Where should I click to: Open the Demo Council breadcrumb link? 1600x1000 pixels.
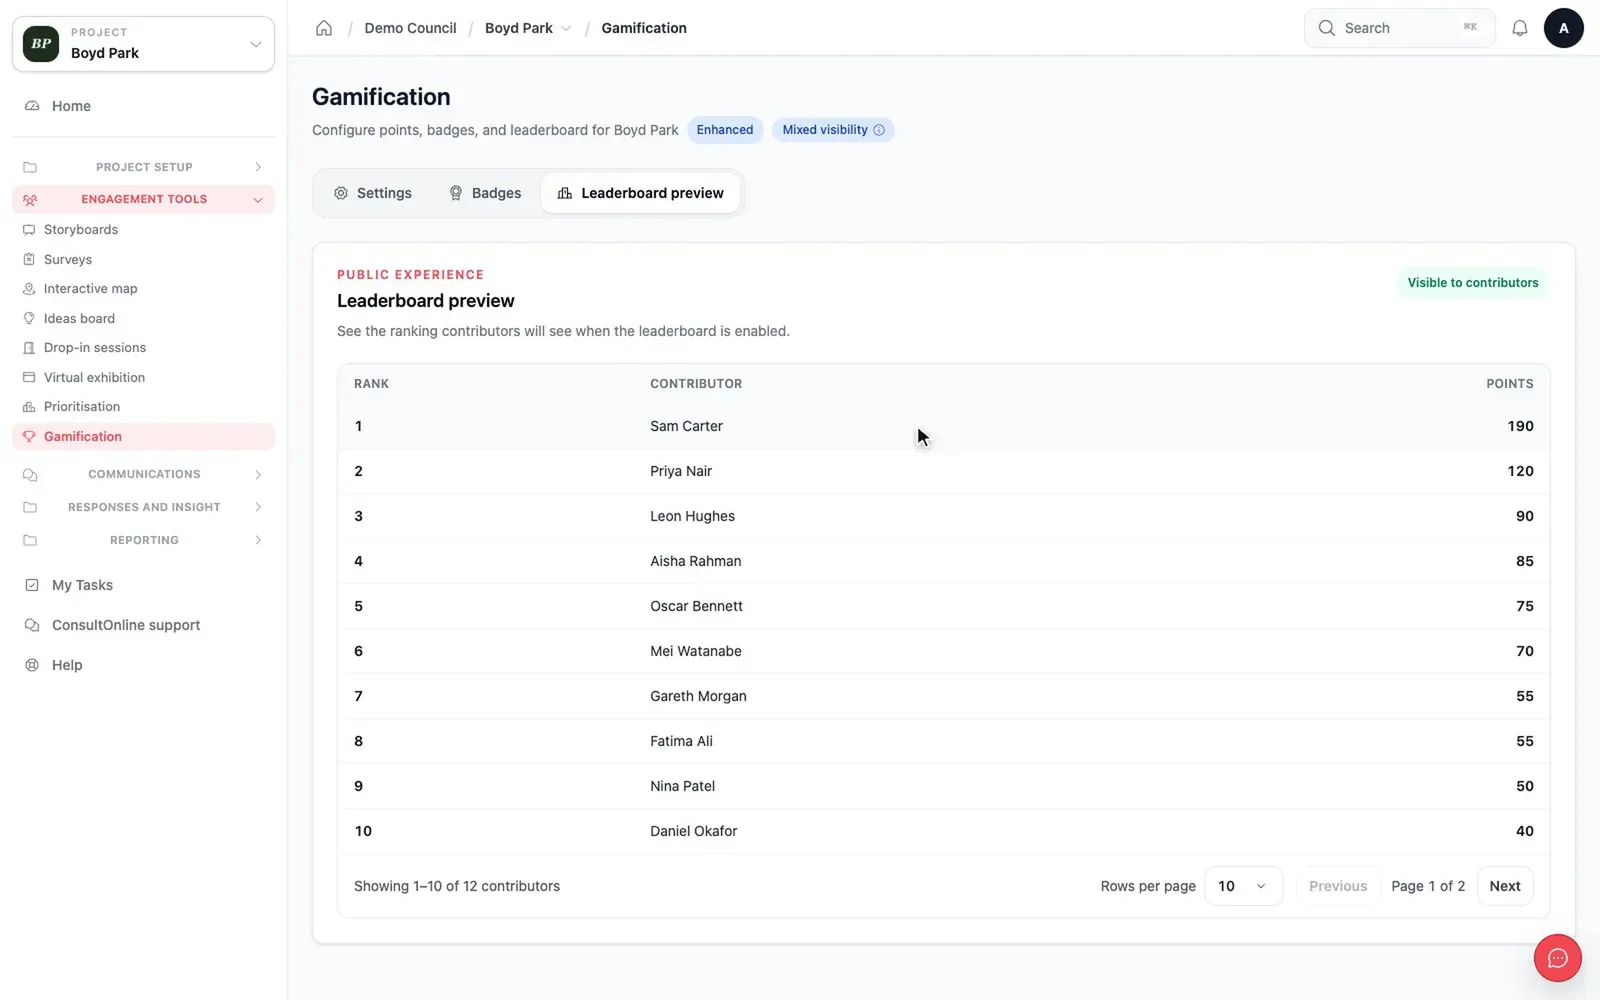pos(410,28)
